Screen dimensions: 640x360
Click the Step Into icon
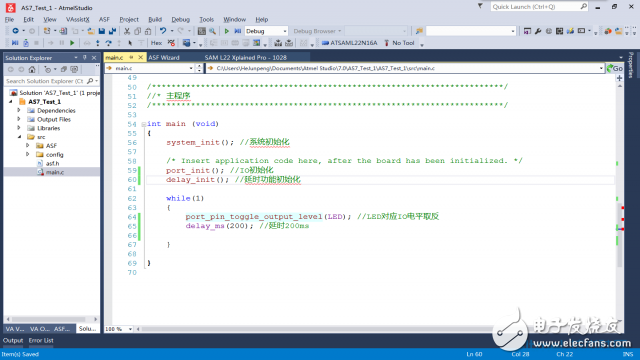coord(98,43)
